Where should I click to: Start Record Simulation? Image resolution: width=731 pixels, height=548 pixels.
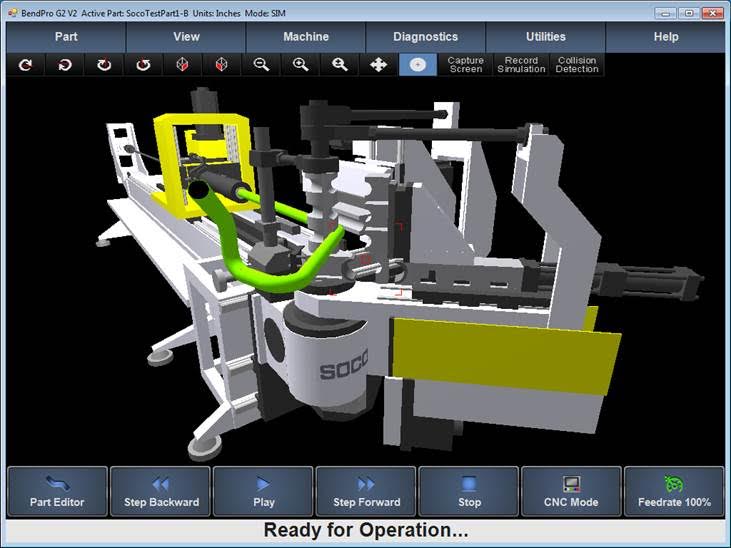[521, 64]
